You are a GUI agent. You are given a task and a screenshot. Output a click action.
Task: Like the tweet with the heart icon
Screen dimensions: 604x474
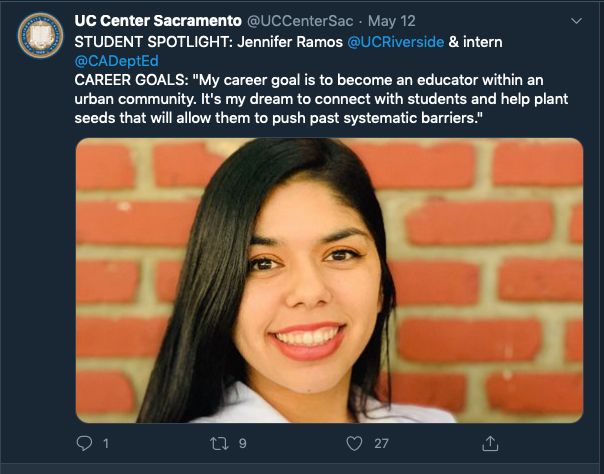click(x=353, y=442)
